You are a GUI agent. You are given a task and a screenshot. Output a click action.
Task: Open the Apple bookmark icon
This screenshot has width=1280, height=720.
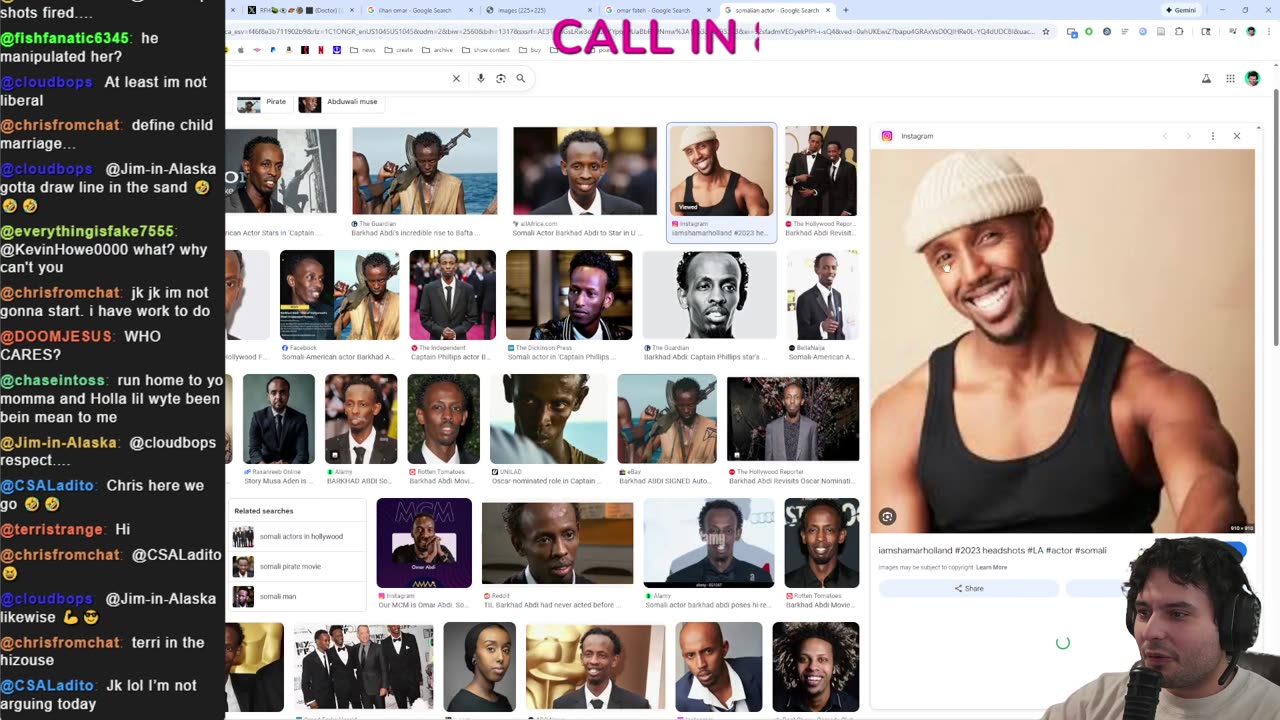(241, 50)
